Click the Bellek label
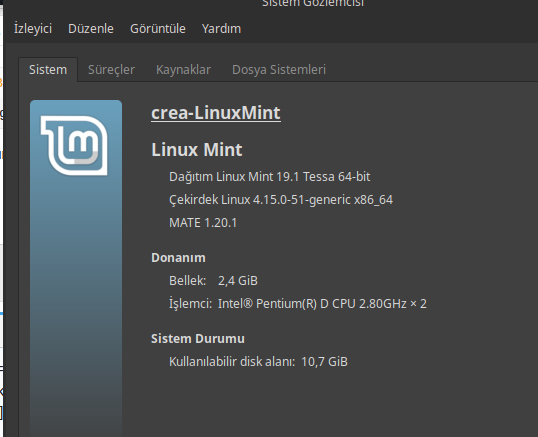 click(187, 281)
